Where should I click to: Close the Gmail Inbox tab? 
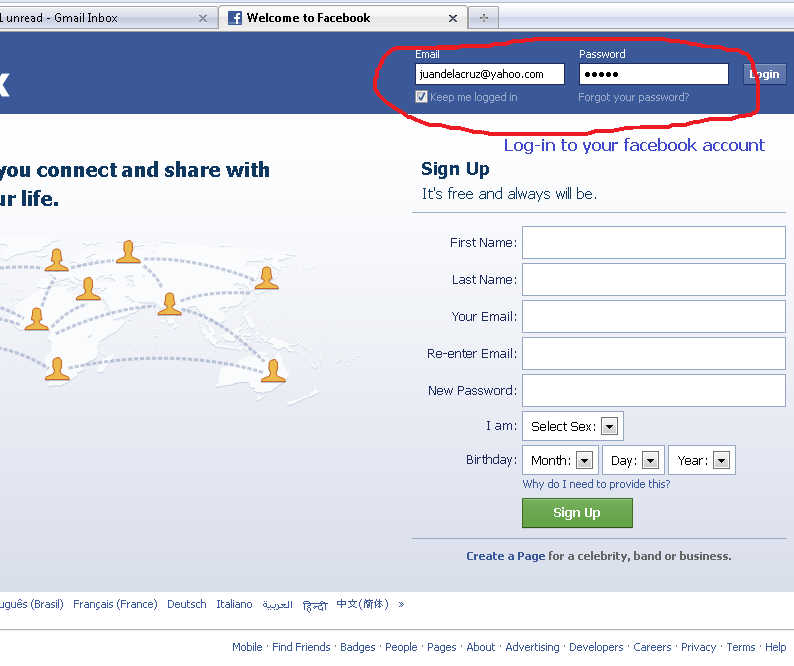tap(203, 18)
